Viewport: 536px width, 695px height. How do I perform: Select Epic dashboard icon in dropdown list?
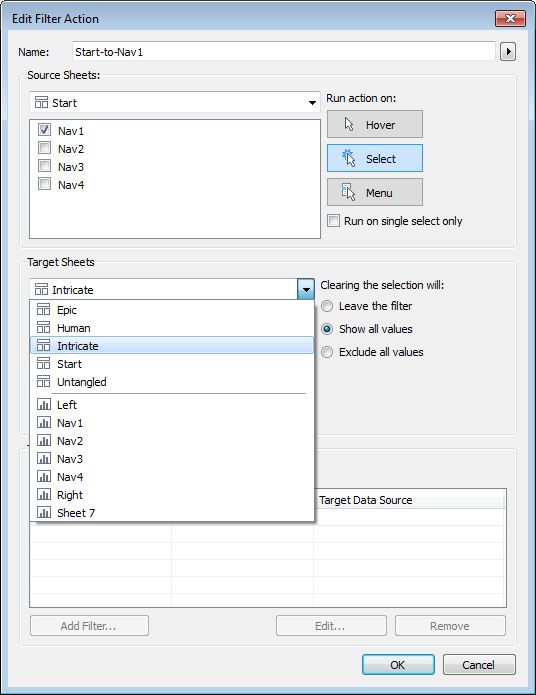point(43,309)
